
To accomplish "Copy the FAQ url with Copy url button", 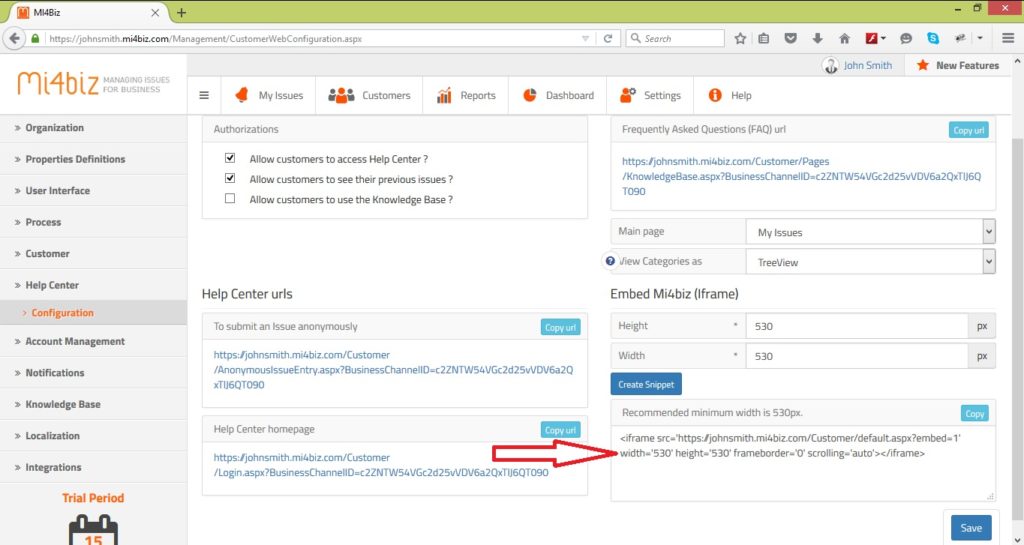I will [968, 130].
